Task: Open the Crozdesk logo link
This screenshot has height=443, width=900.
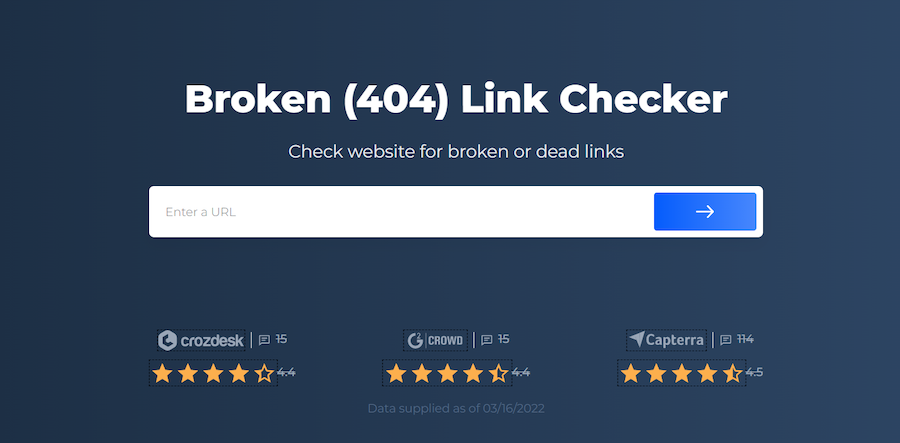Action: [201, 340]
